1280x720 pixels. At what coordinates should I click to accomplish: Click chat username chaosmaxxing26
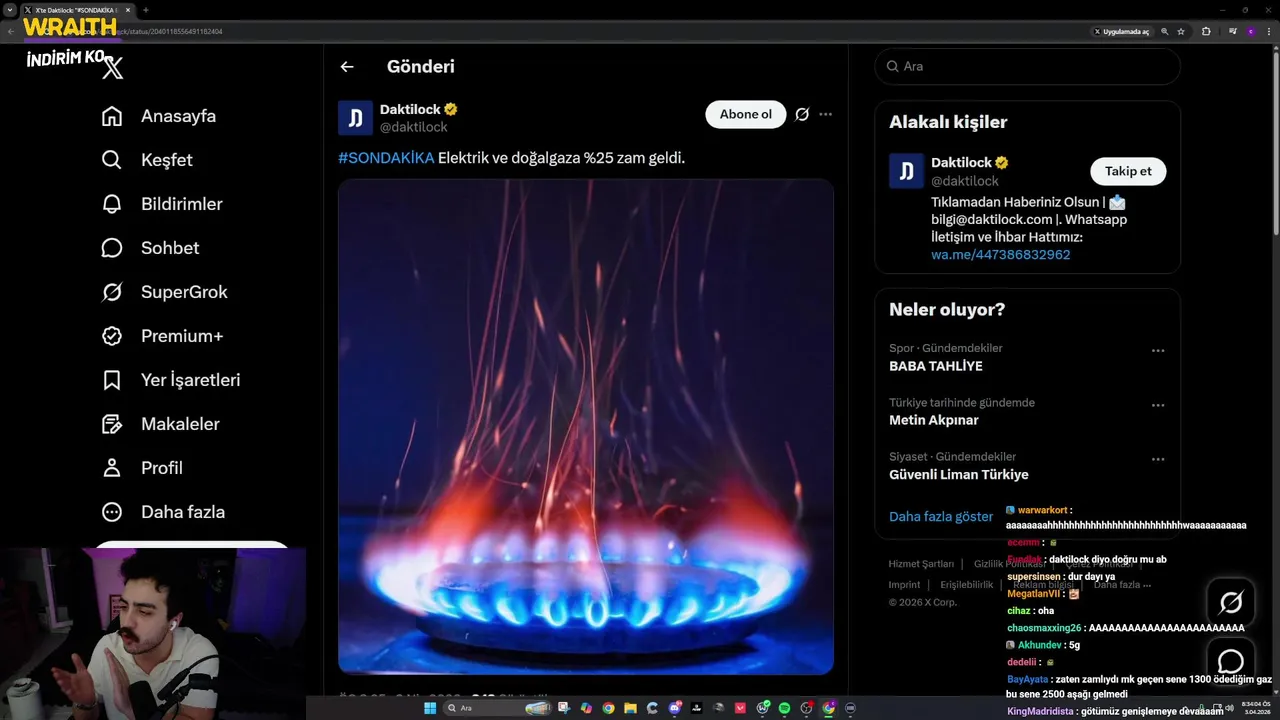pyautogui.click(x=1044, y=628)
